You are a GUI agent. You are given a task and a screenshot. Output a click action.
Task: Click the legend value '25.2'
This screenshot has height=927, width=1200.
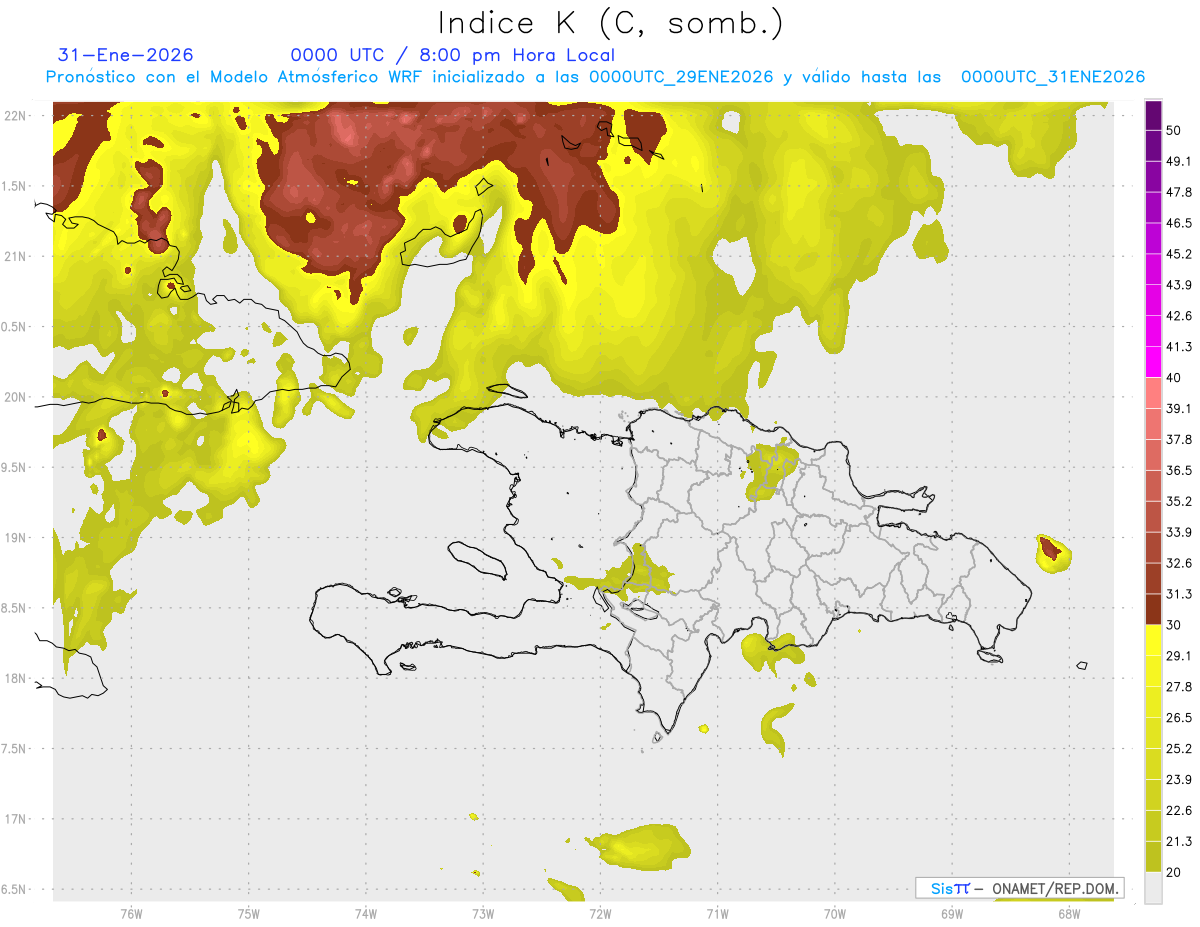(x=1179, y=749)
